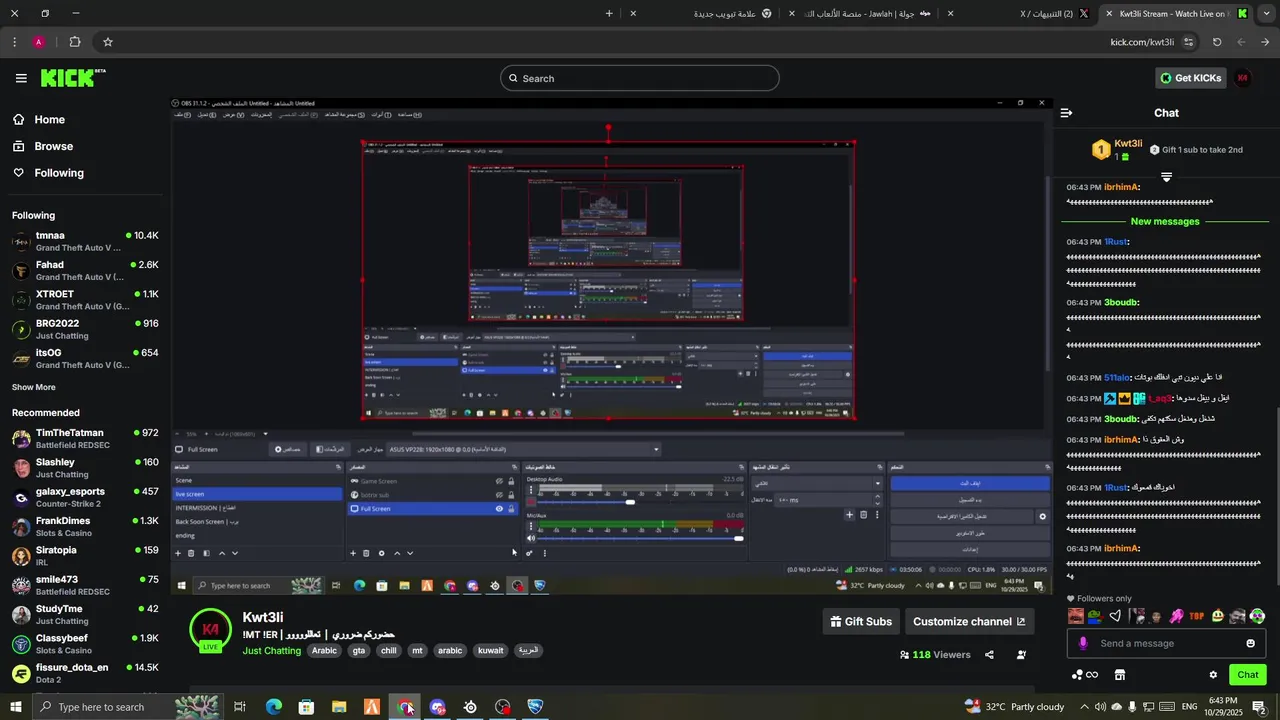Collapse the chat panel icon
The image size is (1280, 720).
pos(1066,113)
